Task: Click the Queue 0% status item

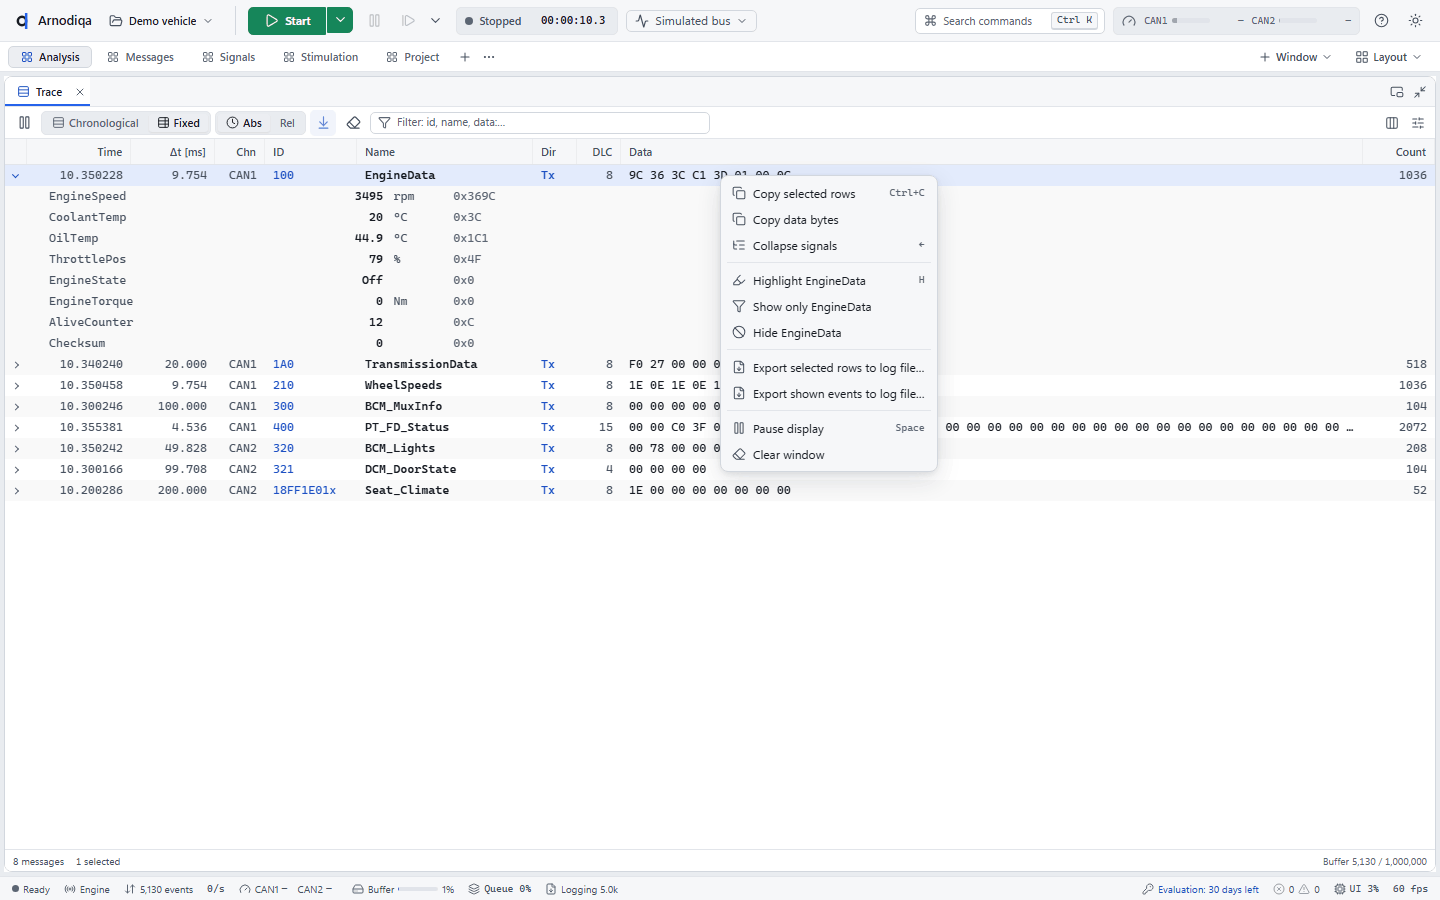Action: (x=500, y=889)
